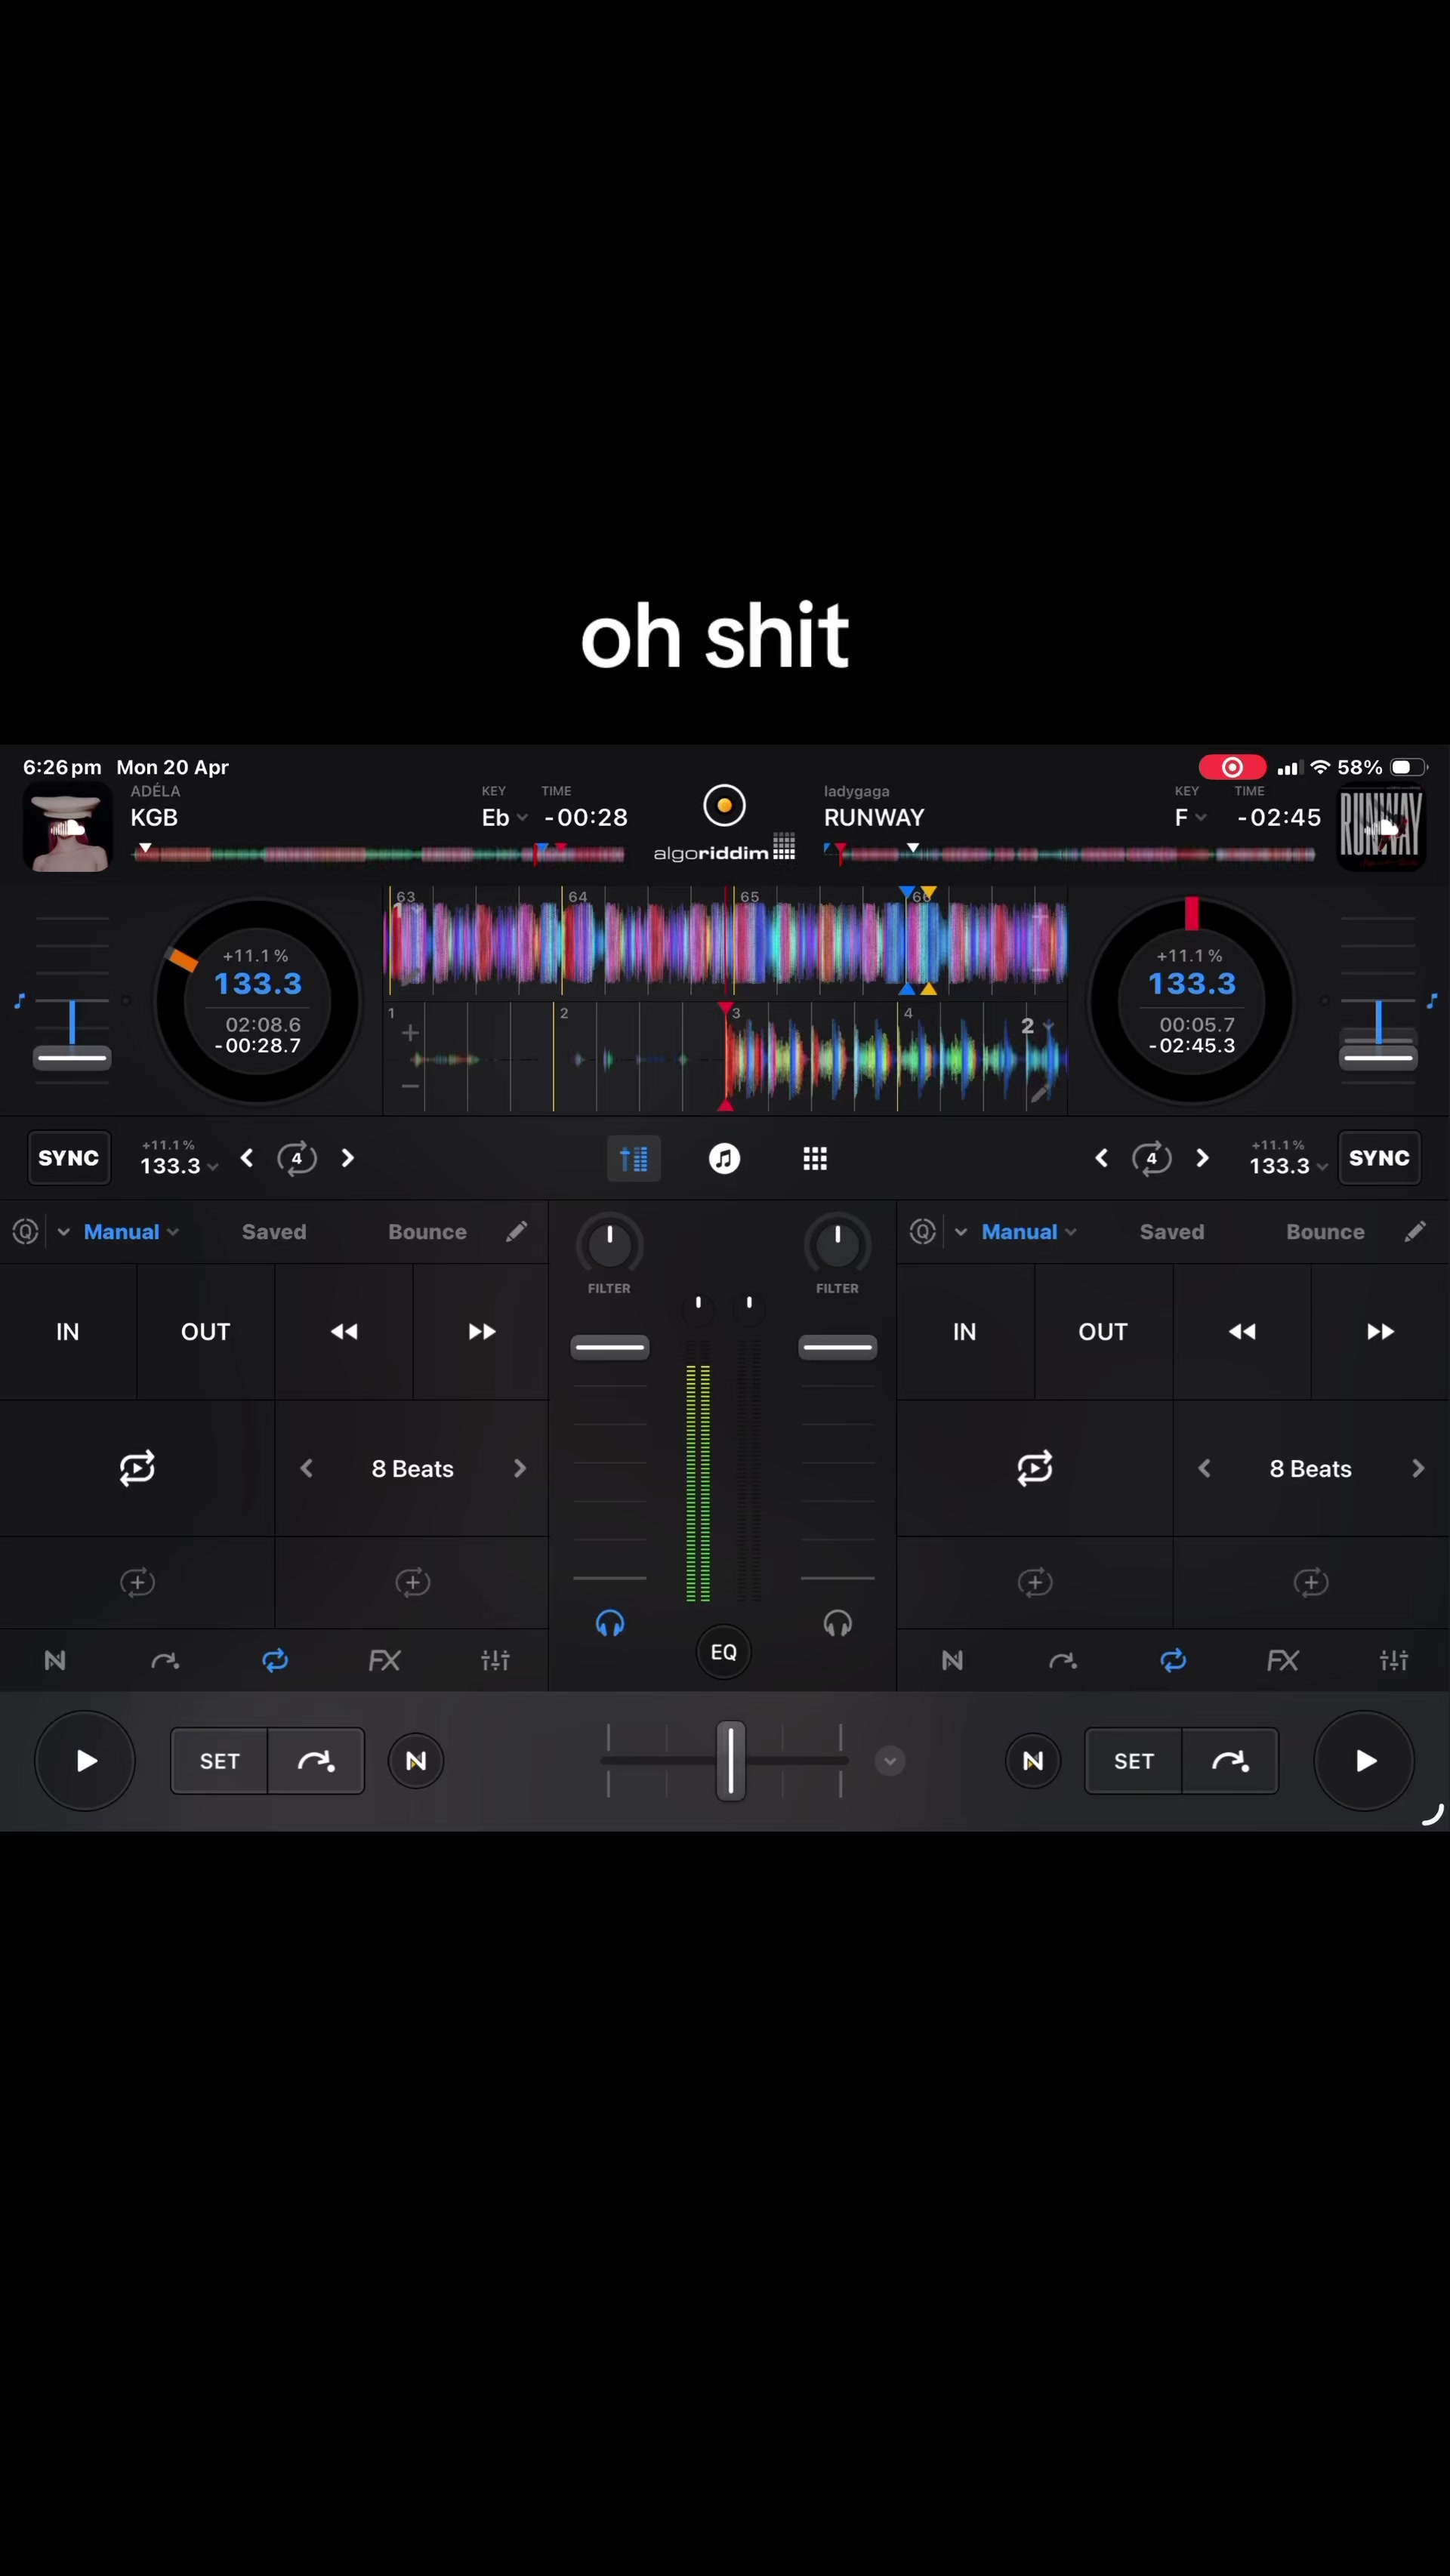Open left deck EQ sliders tab icon
The image size is (1450, 2576).
point(495,1660)
